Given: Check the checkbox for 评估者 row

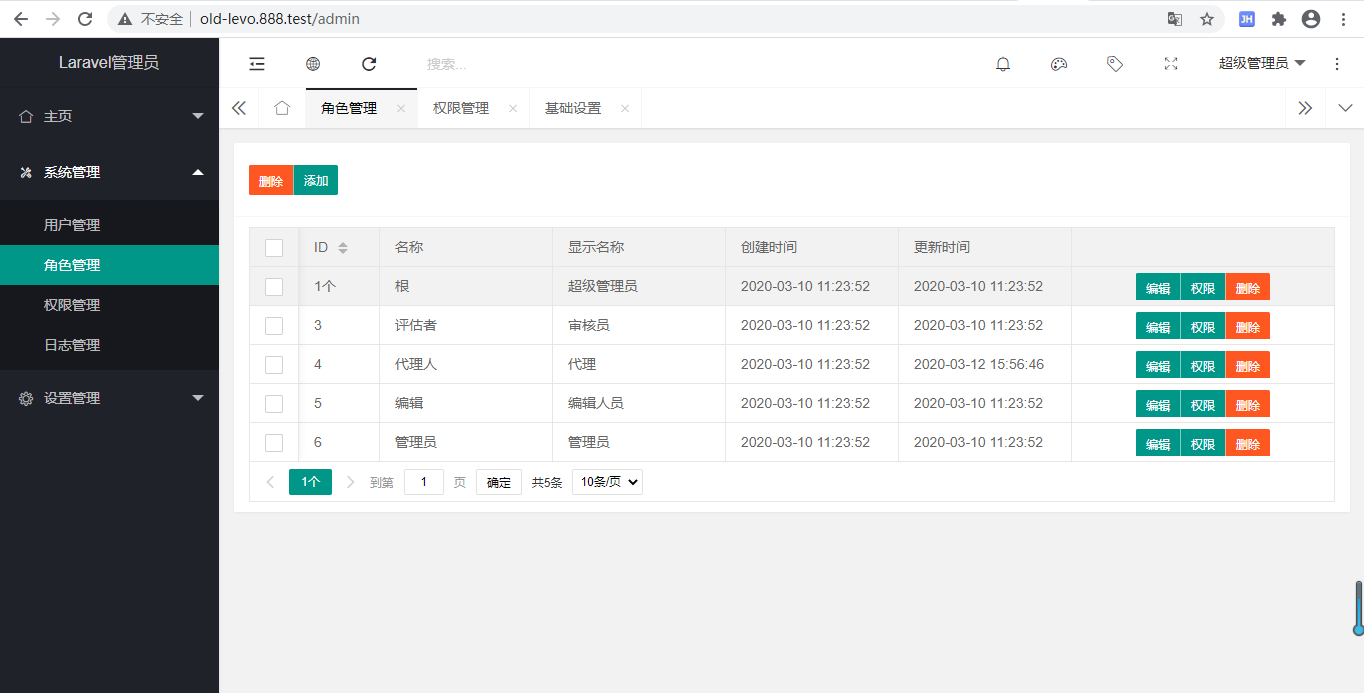Looking at the screenshot, I should point(274,326).
